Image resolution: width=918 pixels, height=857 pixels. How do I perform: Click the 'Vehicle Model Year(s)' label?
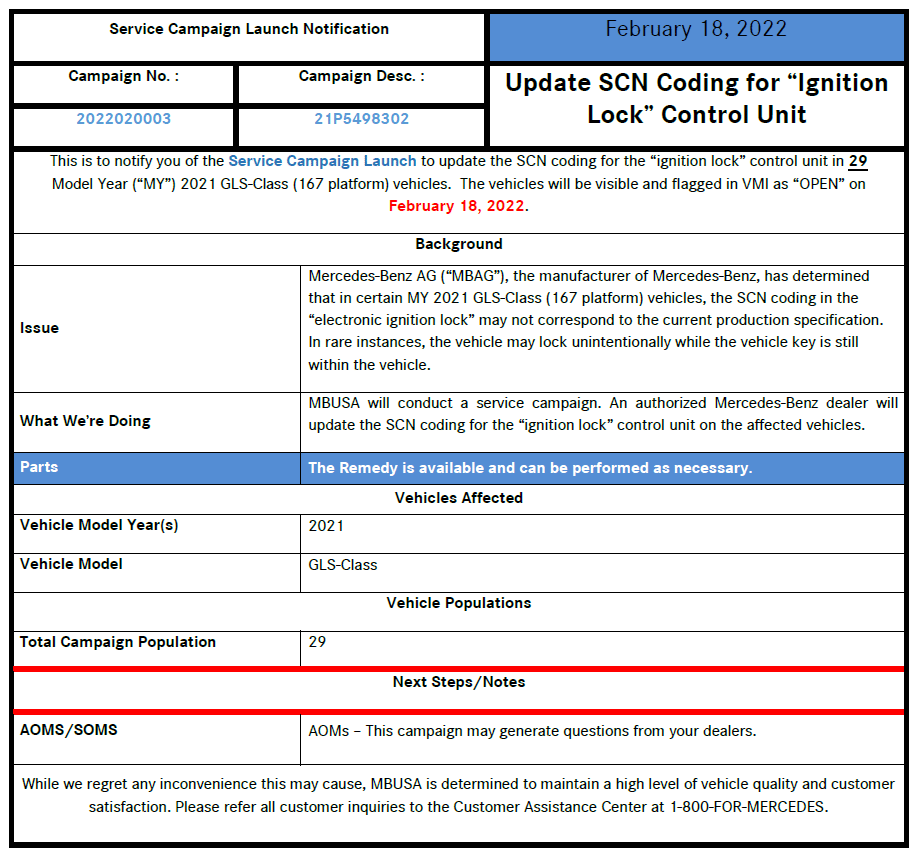tap(99, 525)
